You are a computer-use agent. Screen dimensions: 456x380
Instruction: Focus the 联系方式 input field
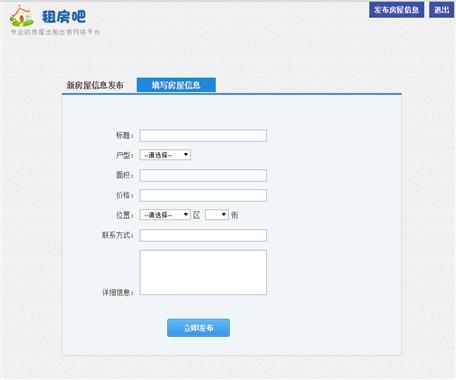[203, 235]
